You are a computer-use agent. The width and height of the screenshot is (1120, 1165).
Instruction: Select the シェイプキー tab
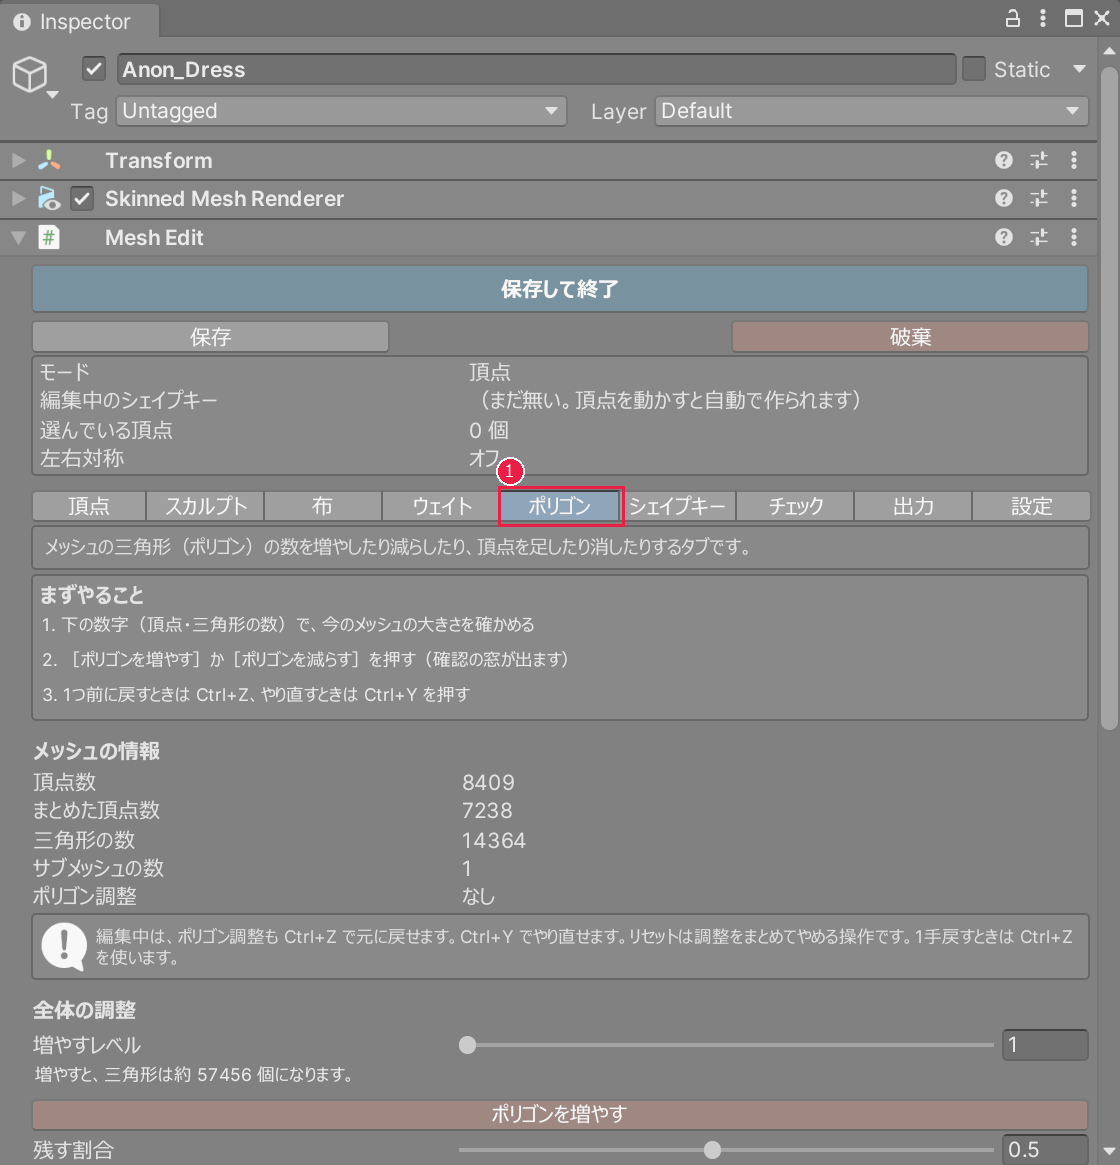677,506
